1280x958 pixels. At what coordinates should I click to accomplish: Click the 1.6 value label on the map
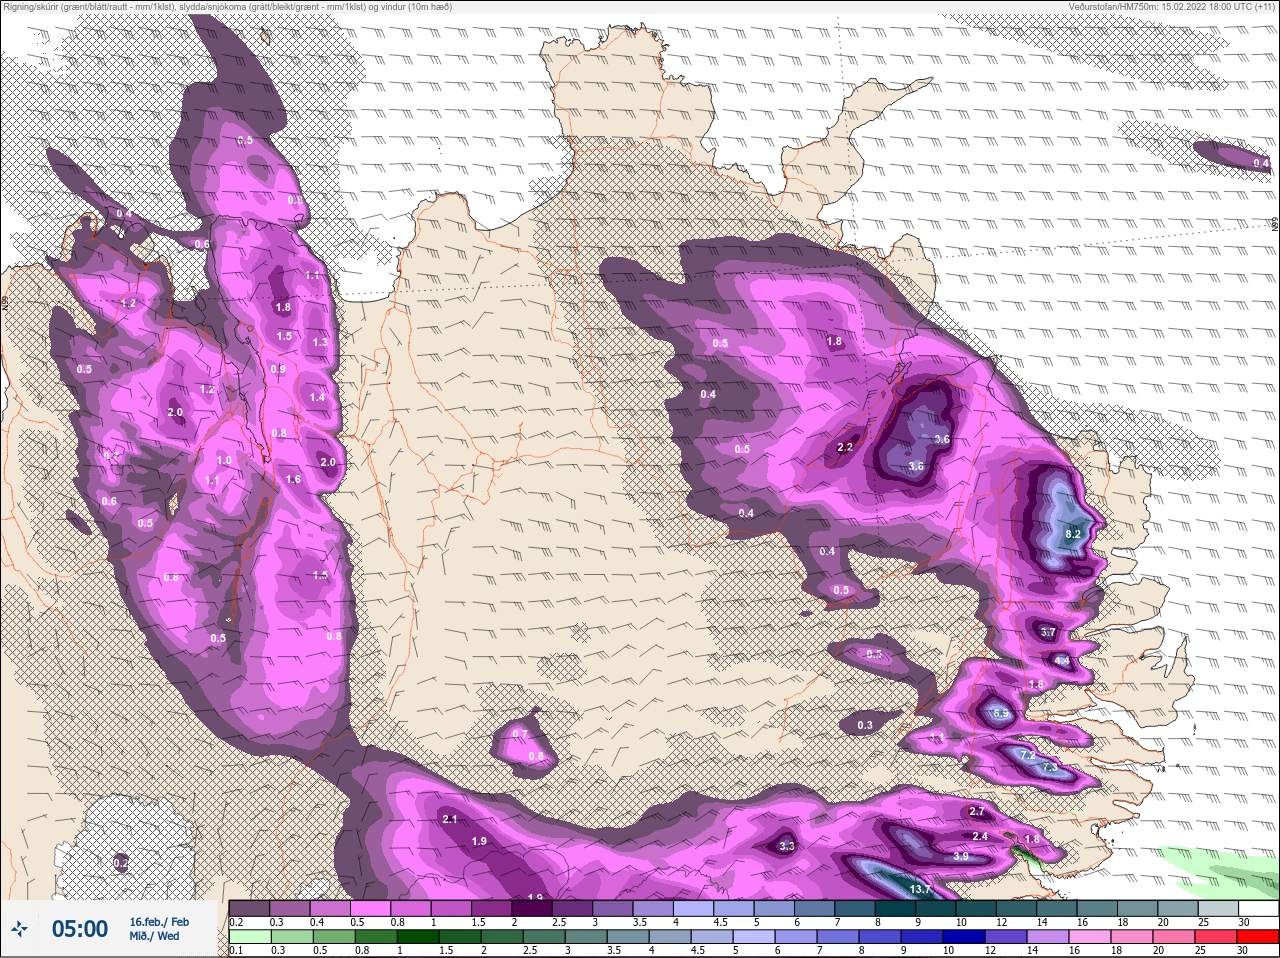coord(293,479)
